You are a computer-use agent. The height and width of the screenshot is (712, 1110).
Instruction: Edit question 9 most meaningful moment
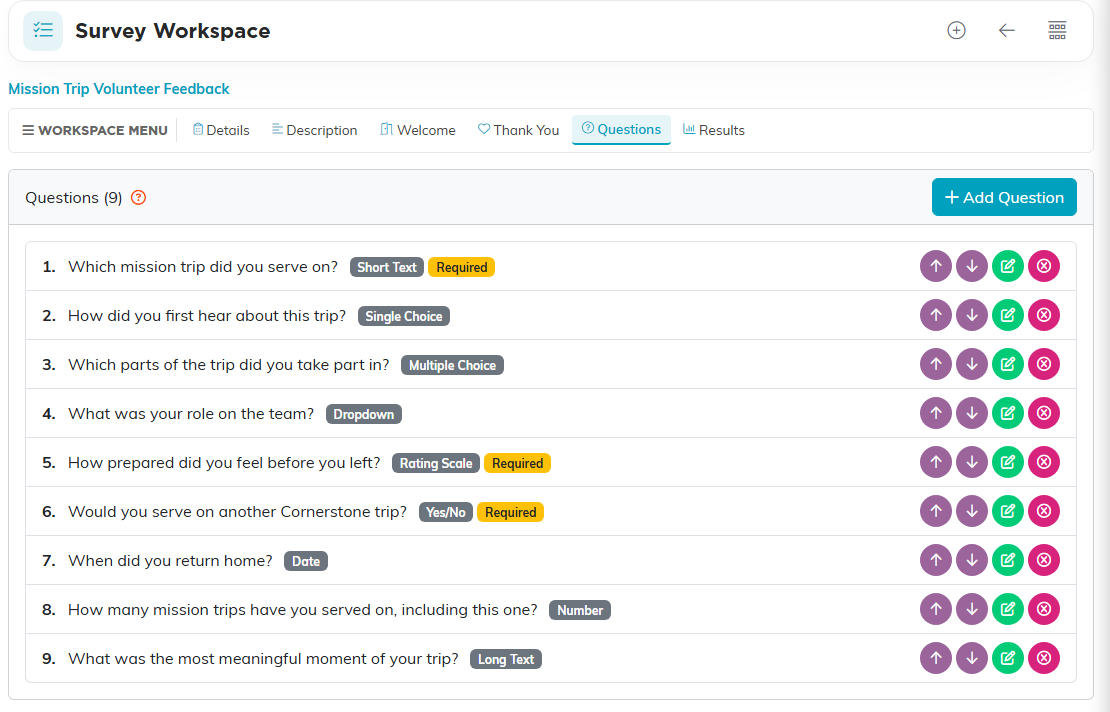point(1008,658)
